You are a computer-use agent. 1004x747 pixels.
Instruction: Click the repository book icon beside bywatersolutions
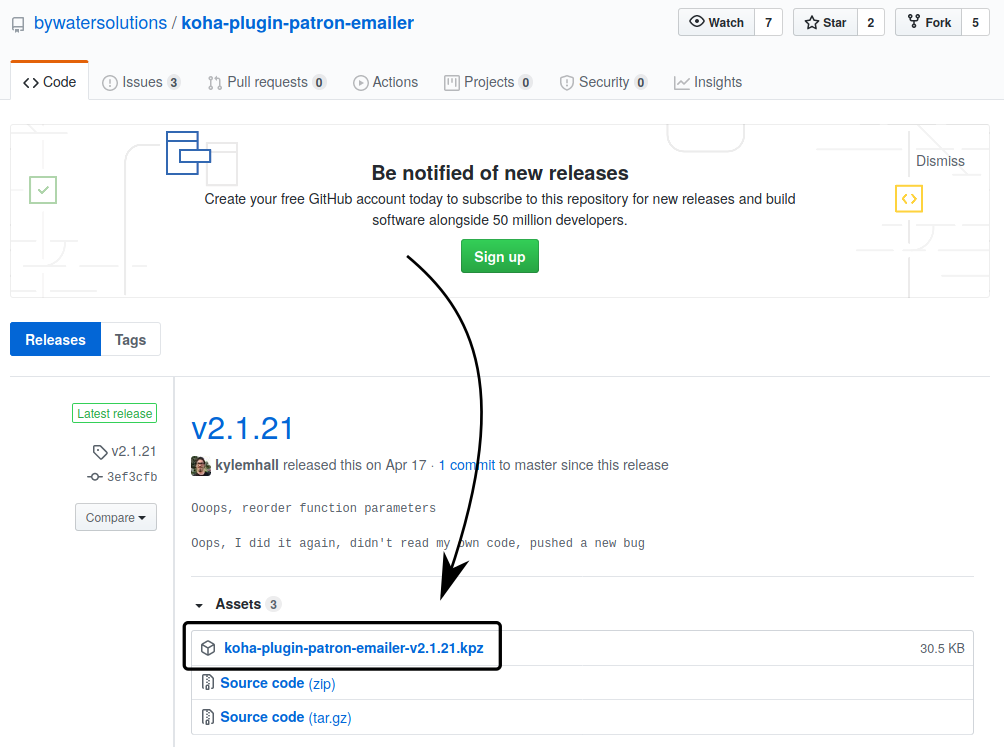pyautogui.click(x=18, y=24)
